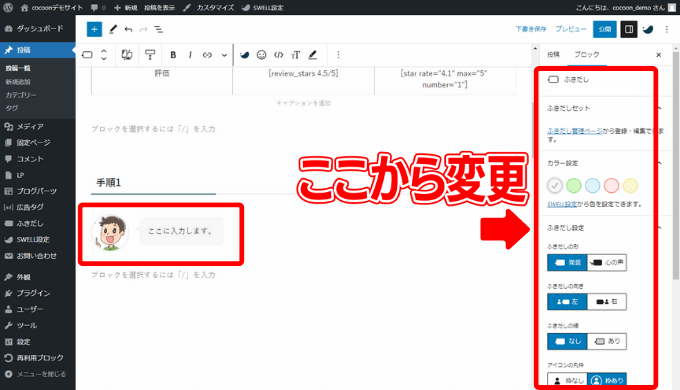Open ダッシュボード in the admin menu
Screen dimensions: 680x390
point(38,28)
